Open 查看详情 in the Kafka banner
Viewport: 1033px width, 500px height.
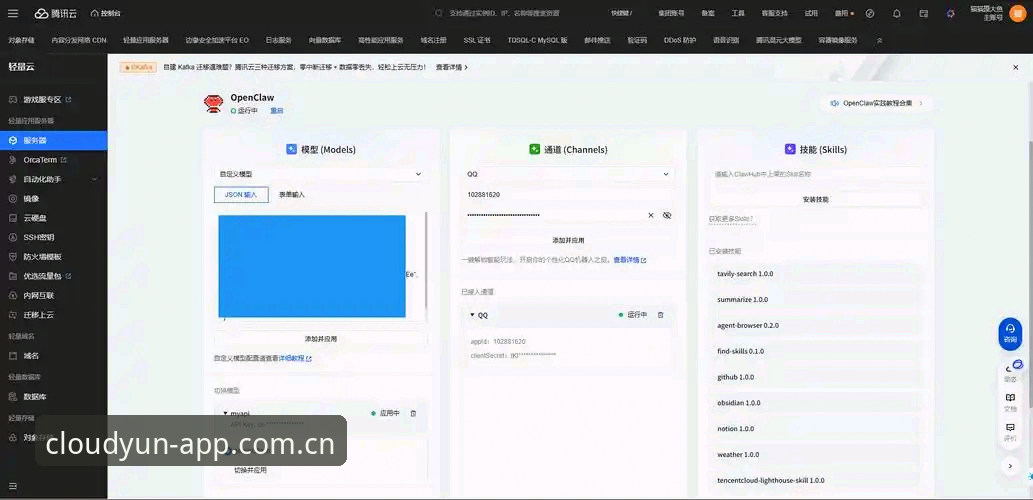click(x=452, y=67)
